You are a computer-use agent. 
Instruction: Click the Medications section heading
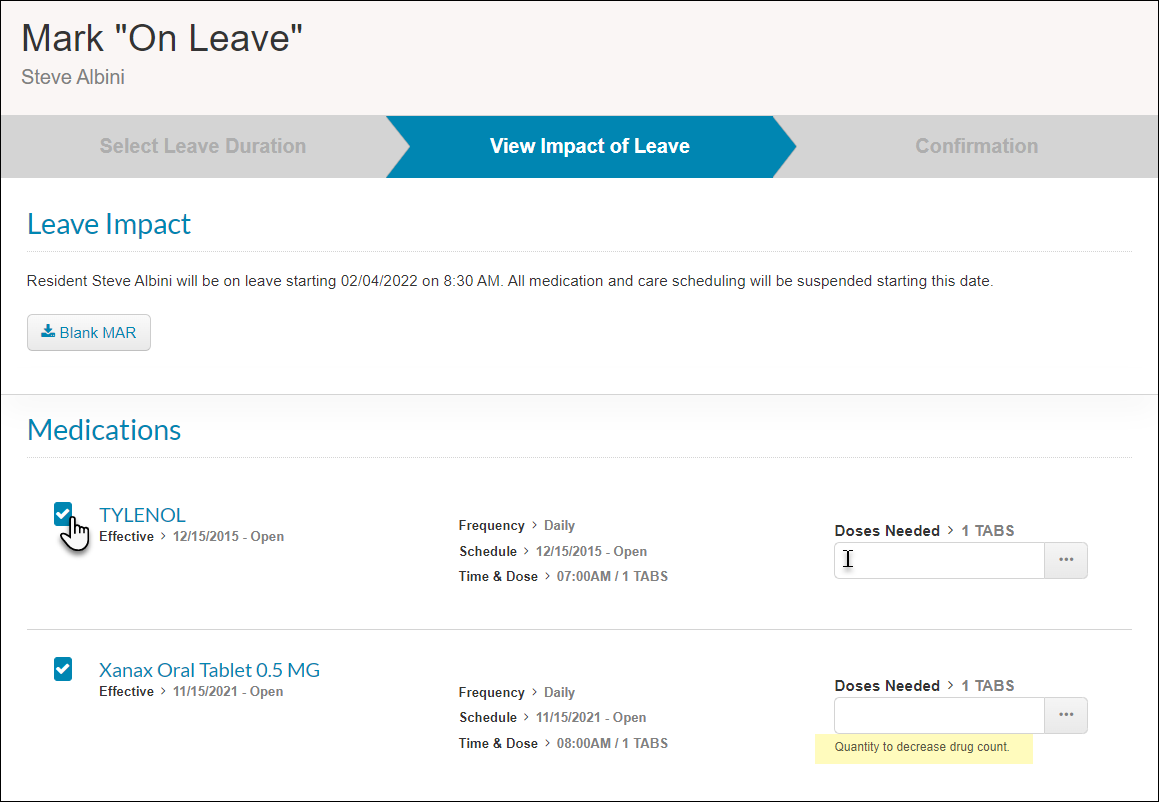coord(104,429)
